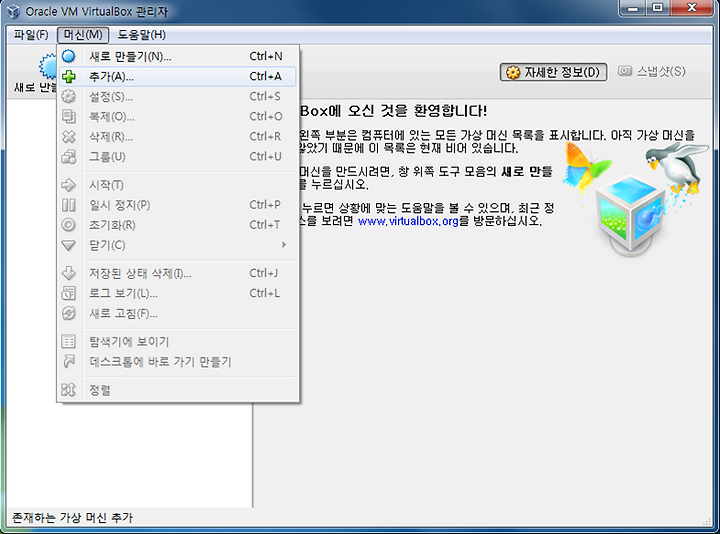
Task: Click the pause icon beside 일시 정지(P)
Action: (68, 205)
